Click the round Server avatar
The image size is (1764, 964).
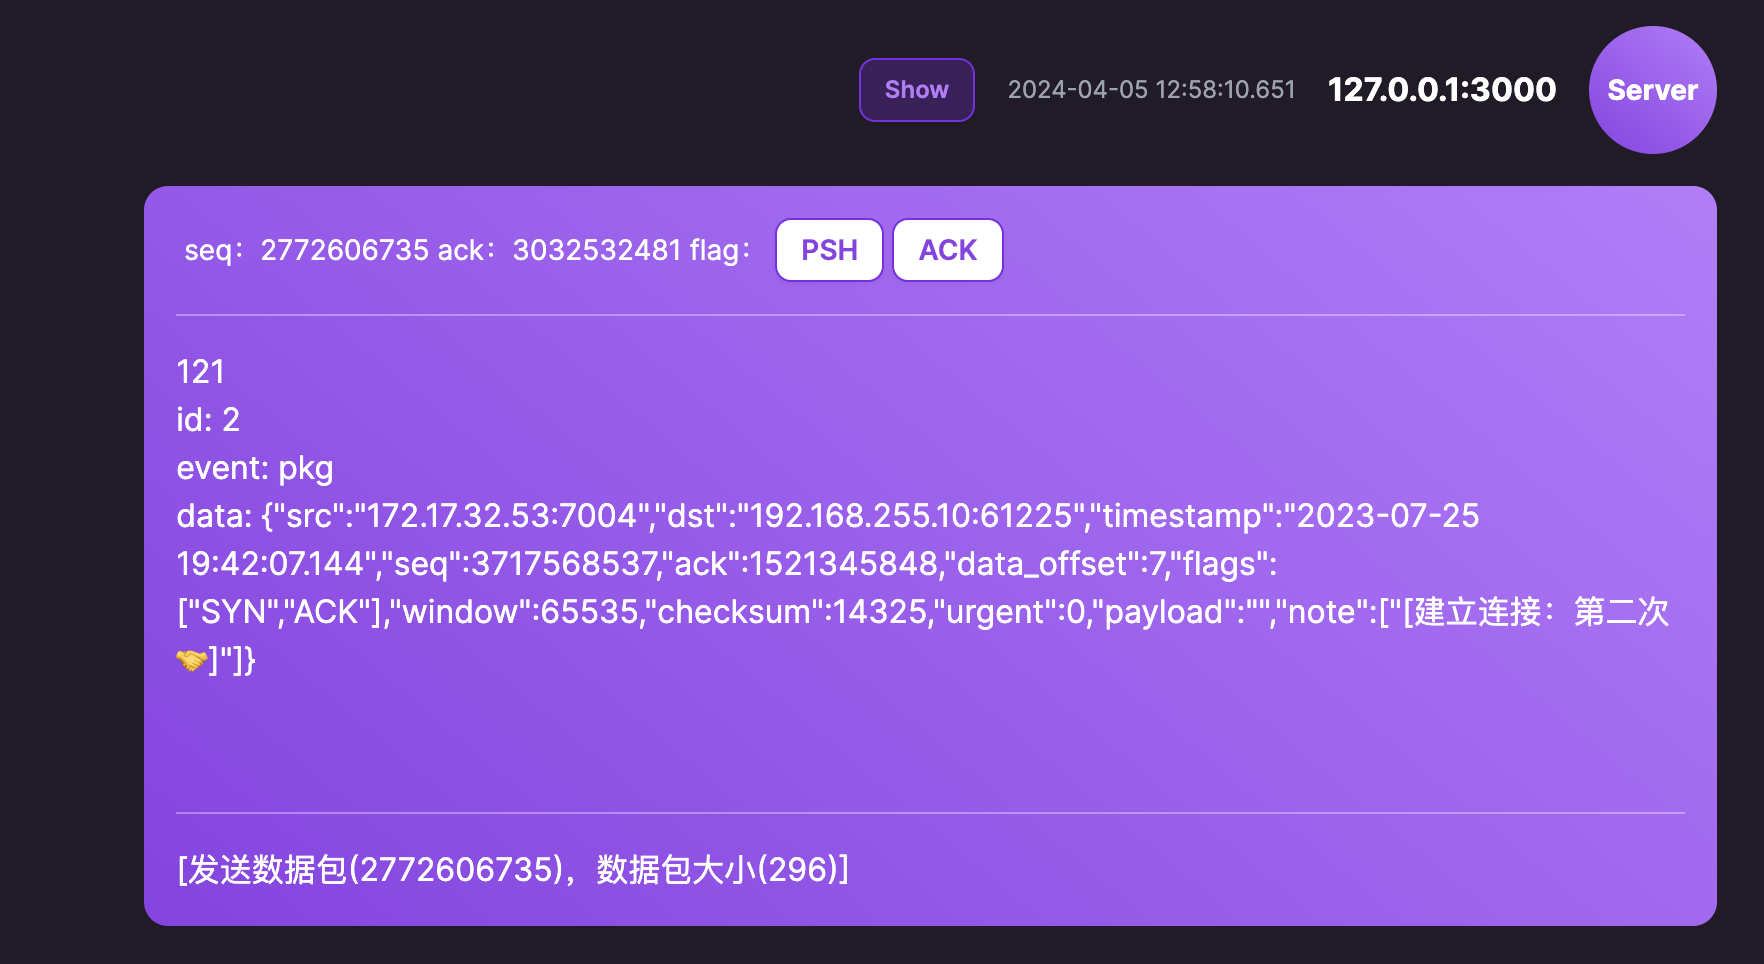tap(1652, 90)
